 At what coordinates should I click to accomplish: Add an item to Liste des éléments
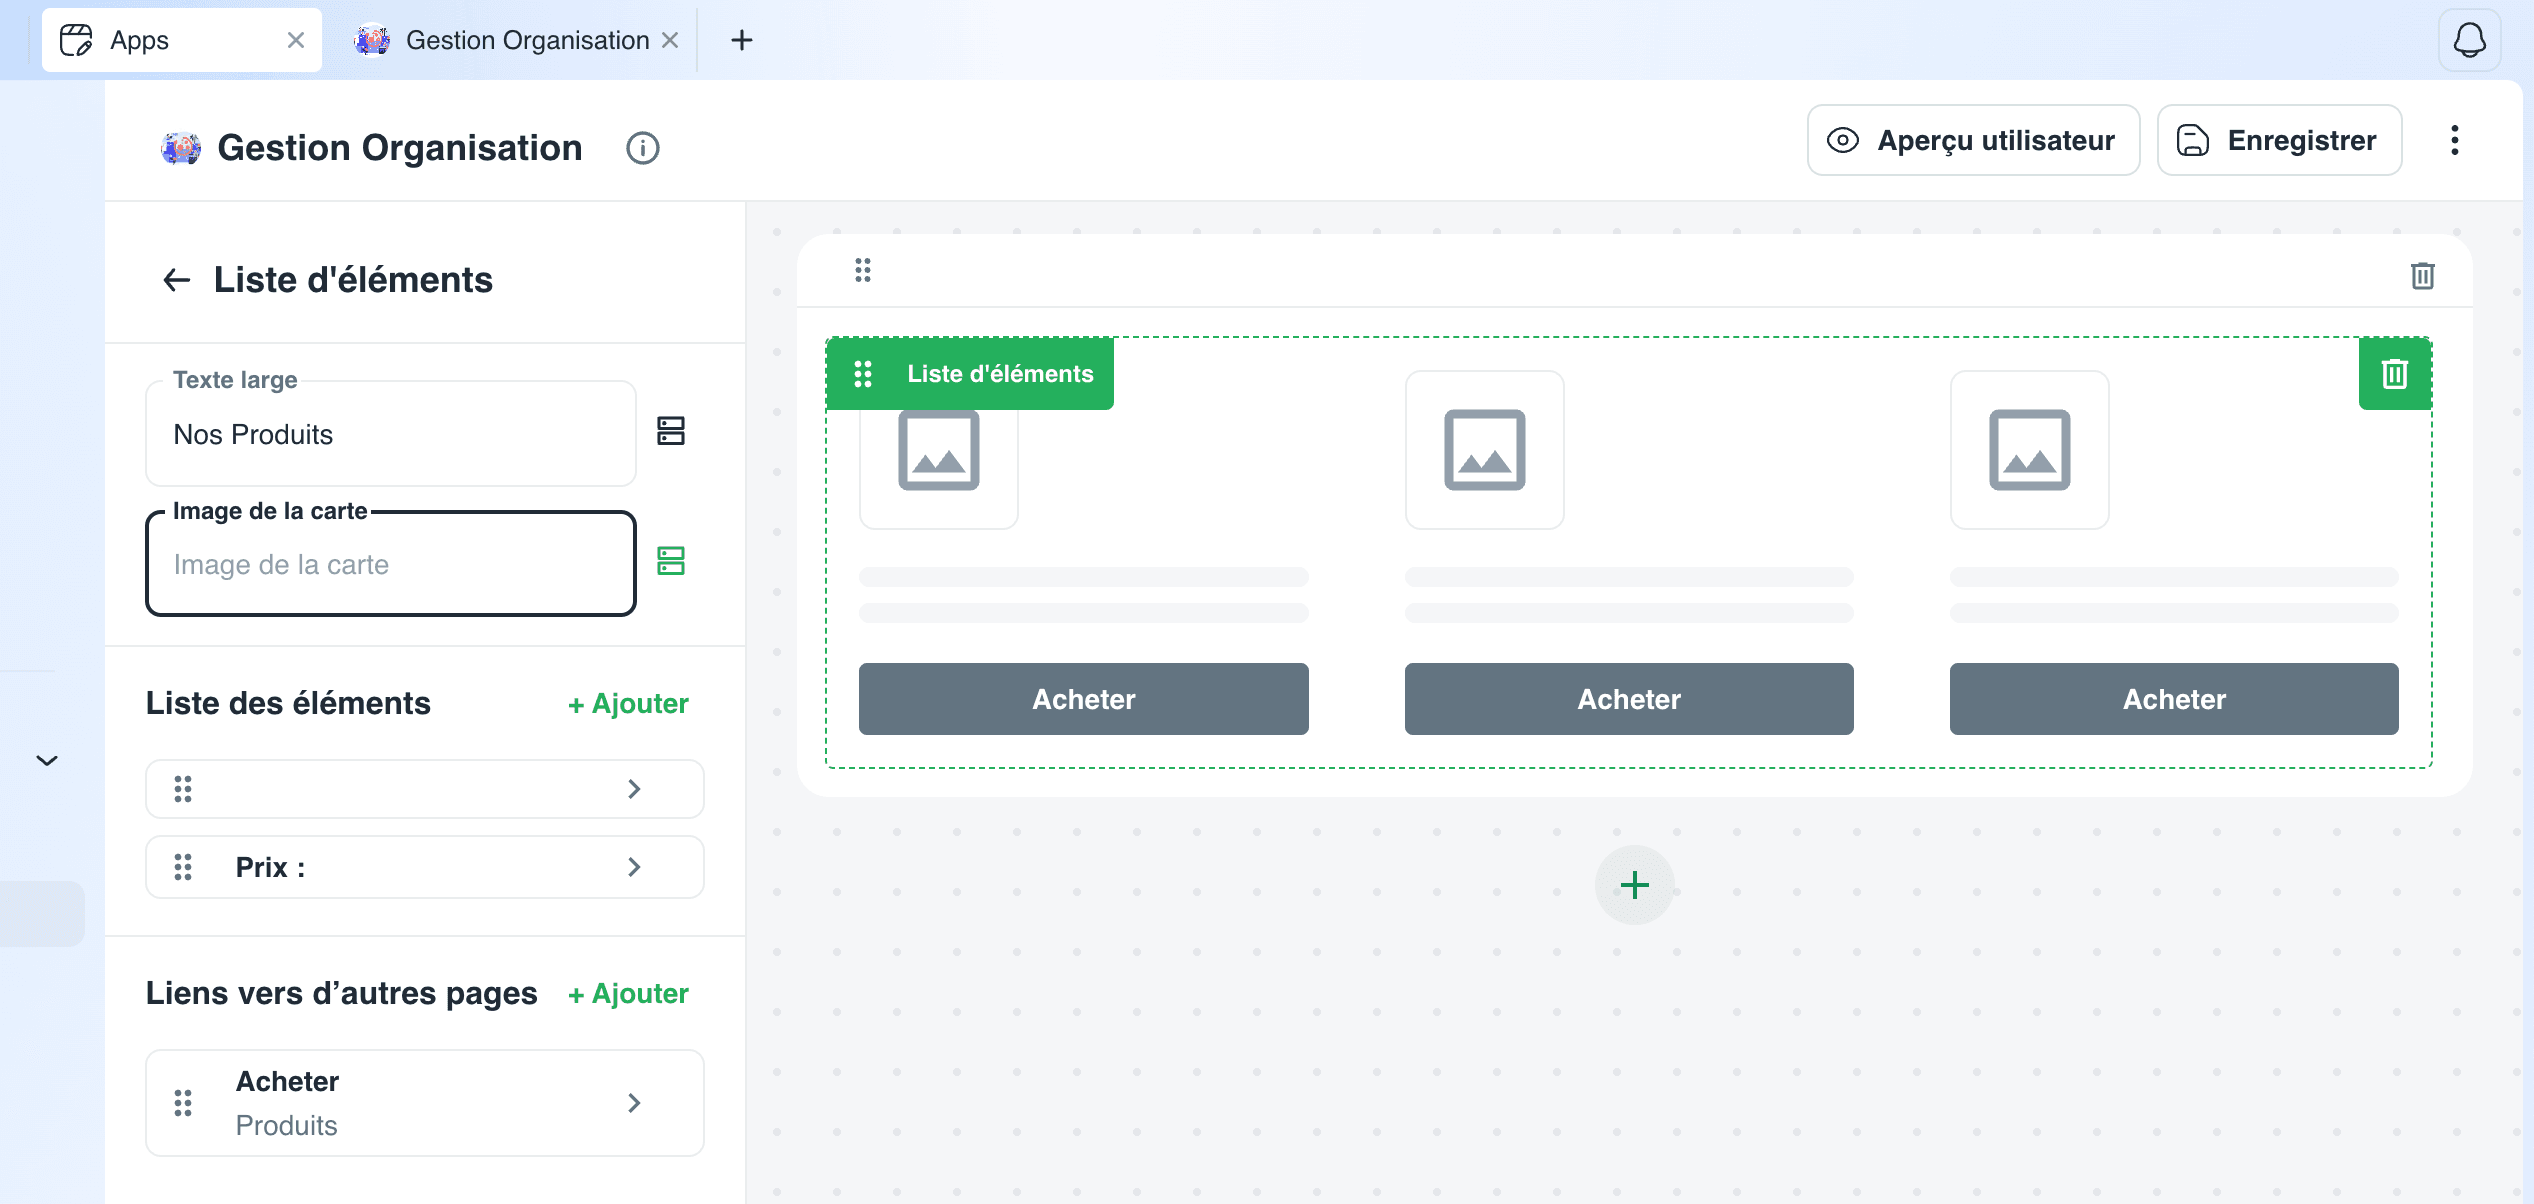tap(628, 704)
